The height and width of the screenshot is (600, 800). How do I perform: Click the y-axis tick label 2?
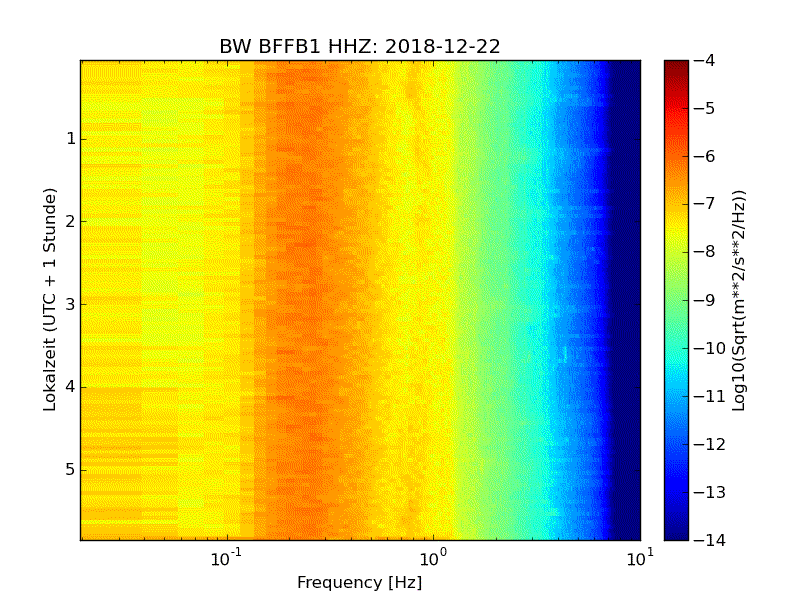(70, 221)
